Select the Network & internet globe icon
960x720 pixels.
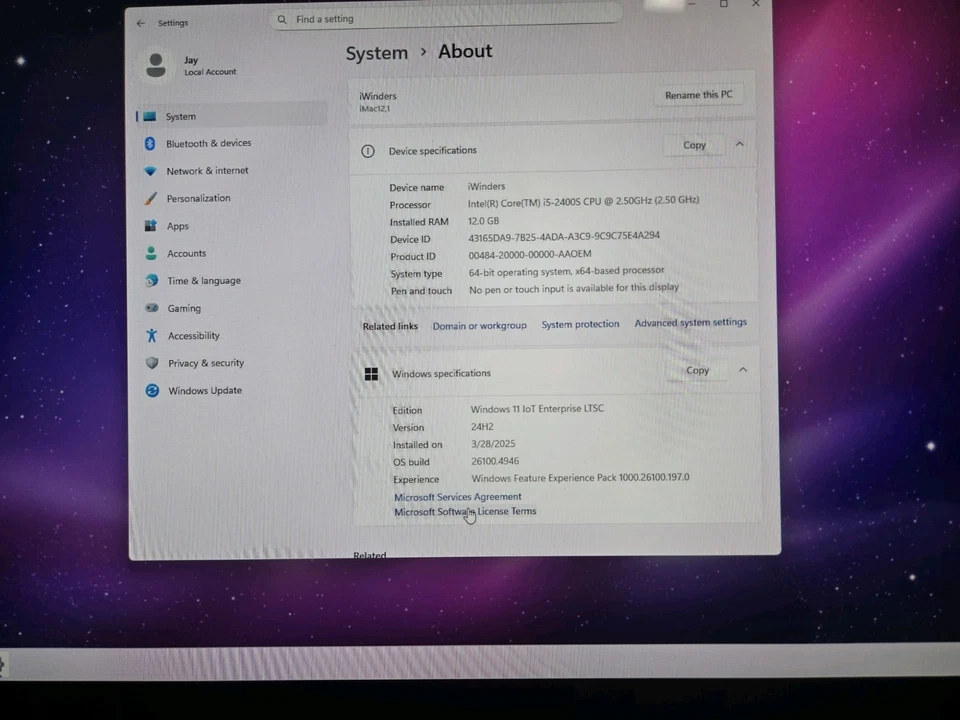coord(151,170)
